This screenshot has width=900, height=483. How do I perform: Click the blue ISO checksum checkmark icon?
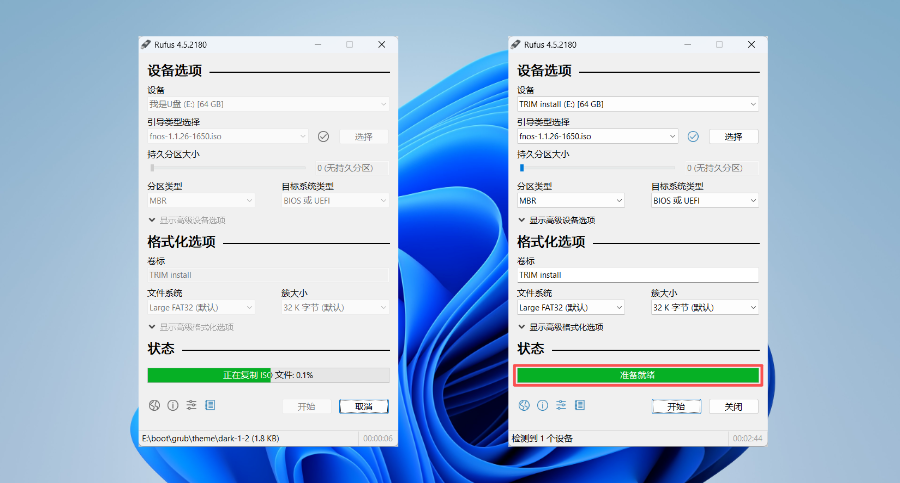[693, 136]
